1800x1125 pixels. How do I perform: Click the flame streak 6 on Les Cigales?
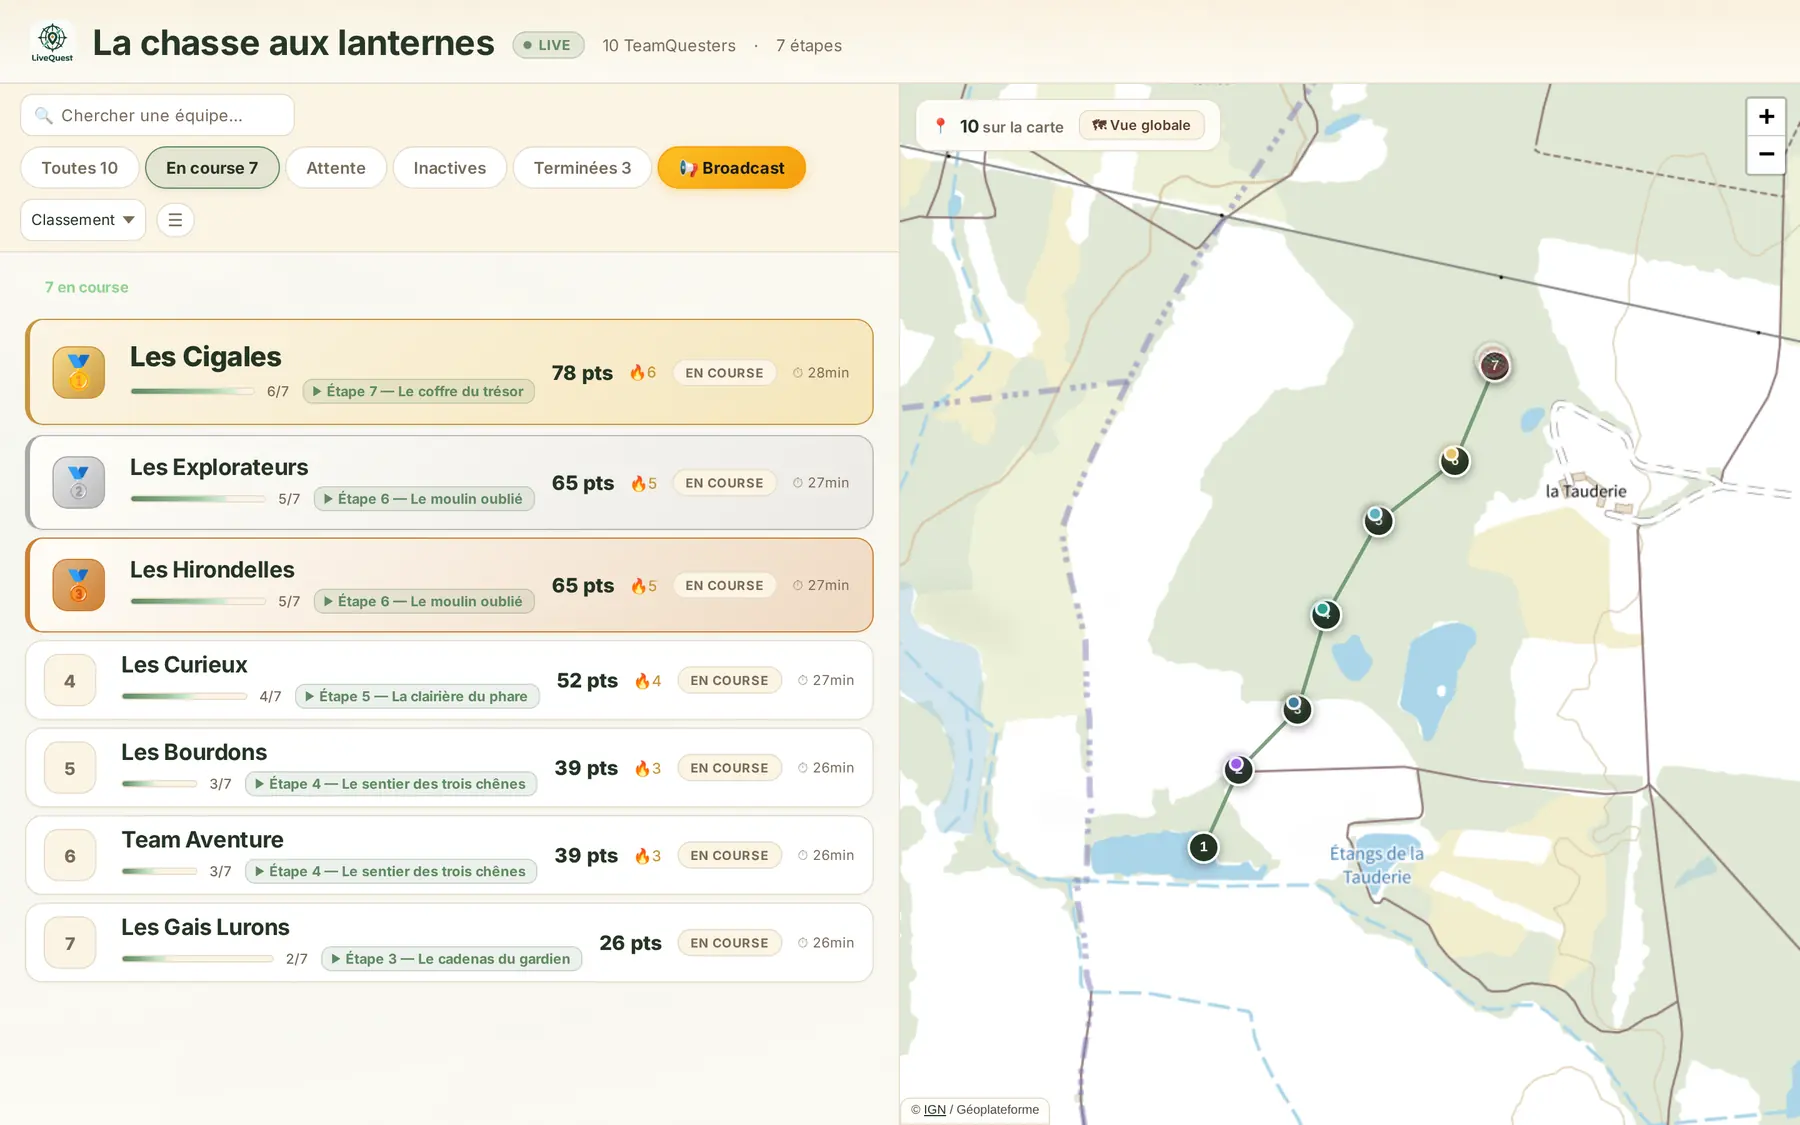(643, 372)
